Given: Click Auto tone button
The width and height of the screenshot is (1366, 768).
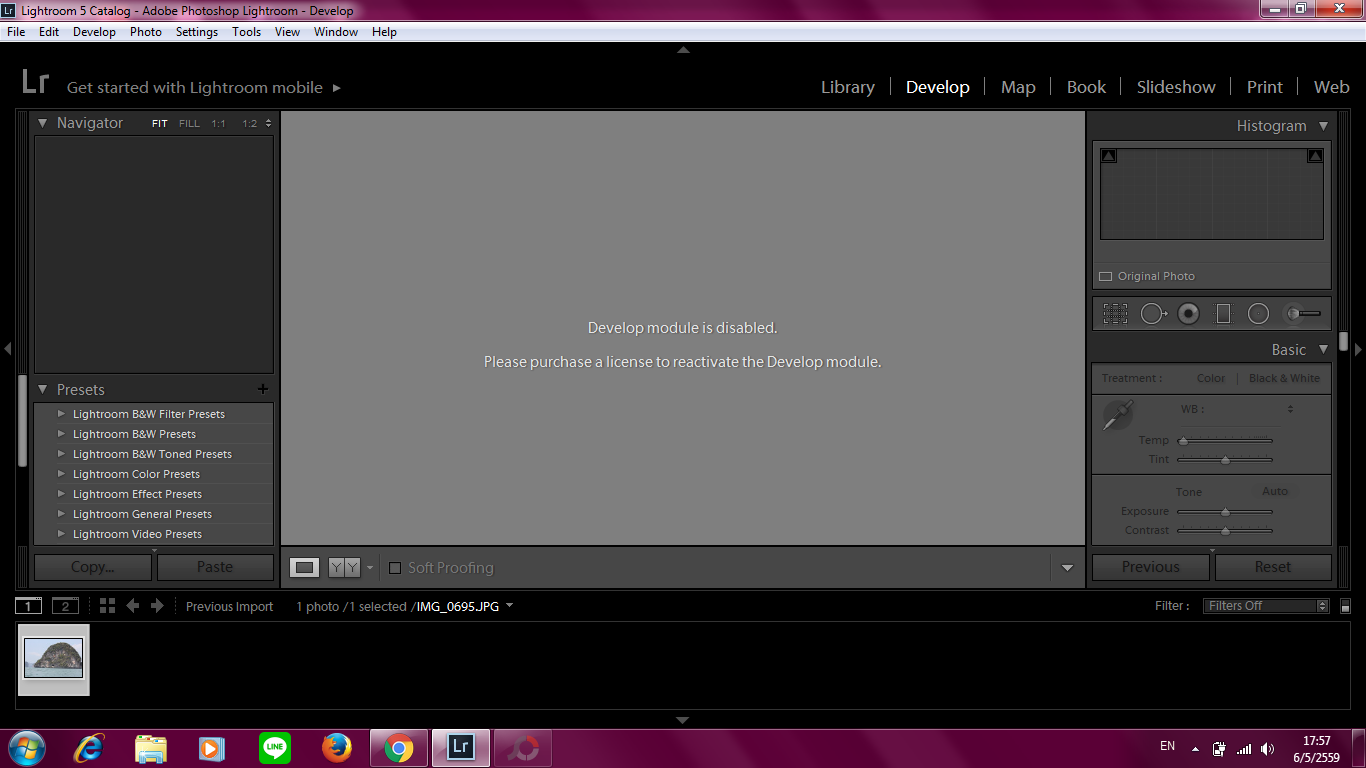Looking at the screenshot, I should 1275,491.
